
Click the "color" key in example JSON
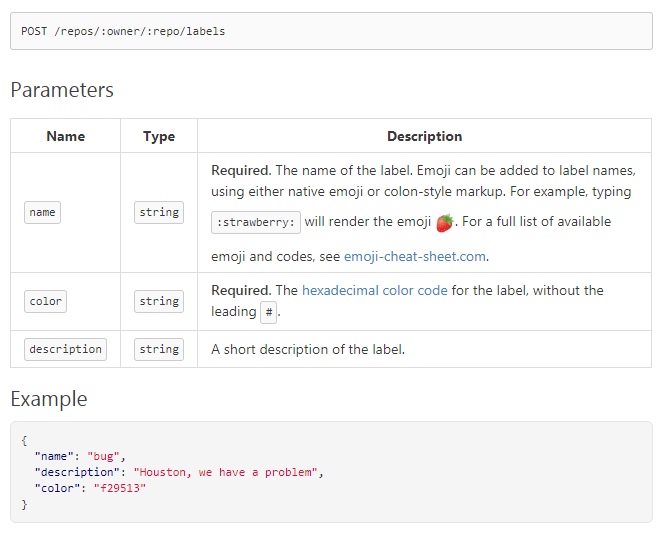click(x=57, y=488)
